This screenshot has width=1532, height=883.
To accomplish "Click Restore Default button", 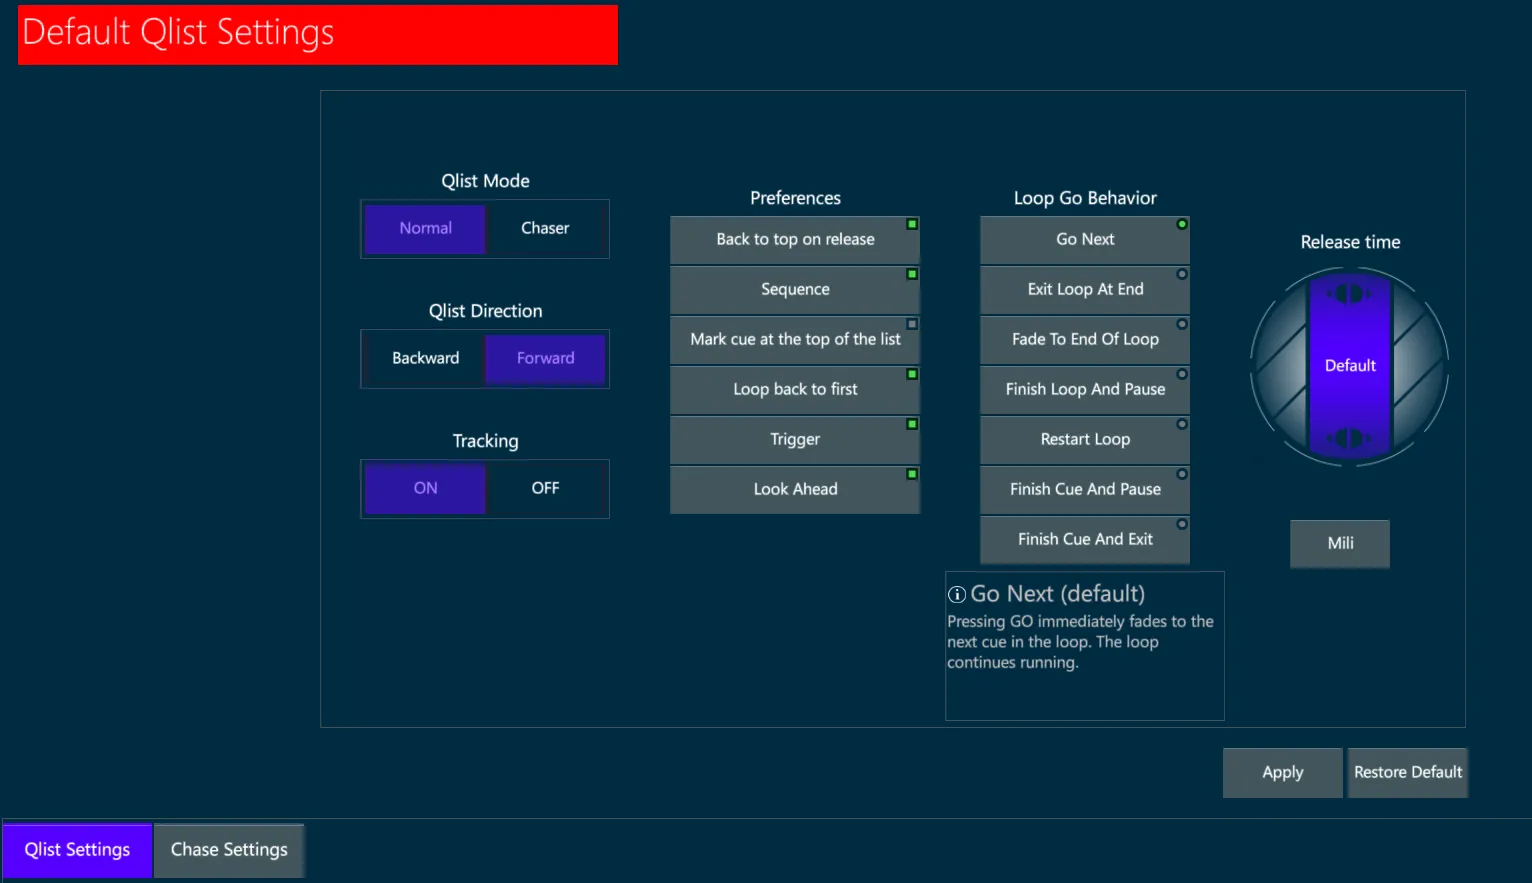I will [x=1408, y=773].
